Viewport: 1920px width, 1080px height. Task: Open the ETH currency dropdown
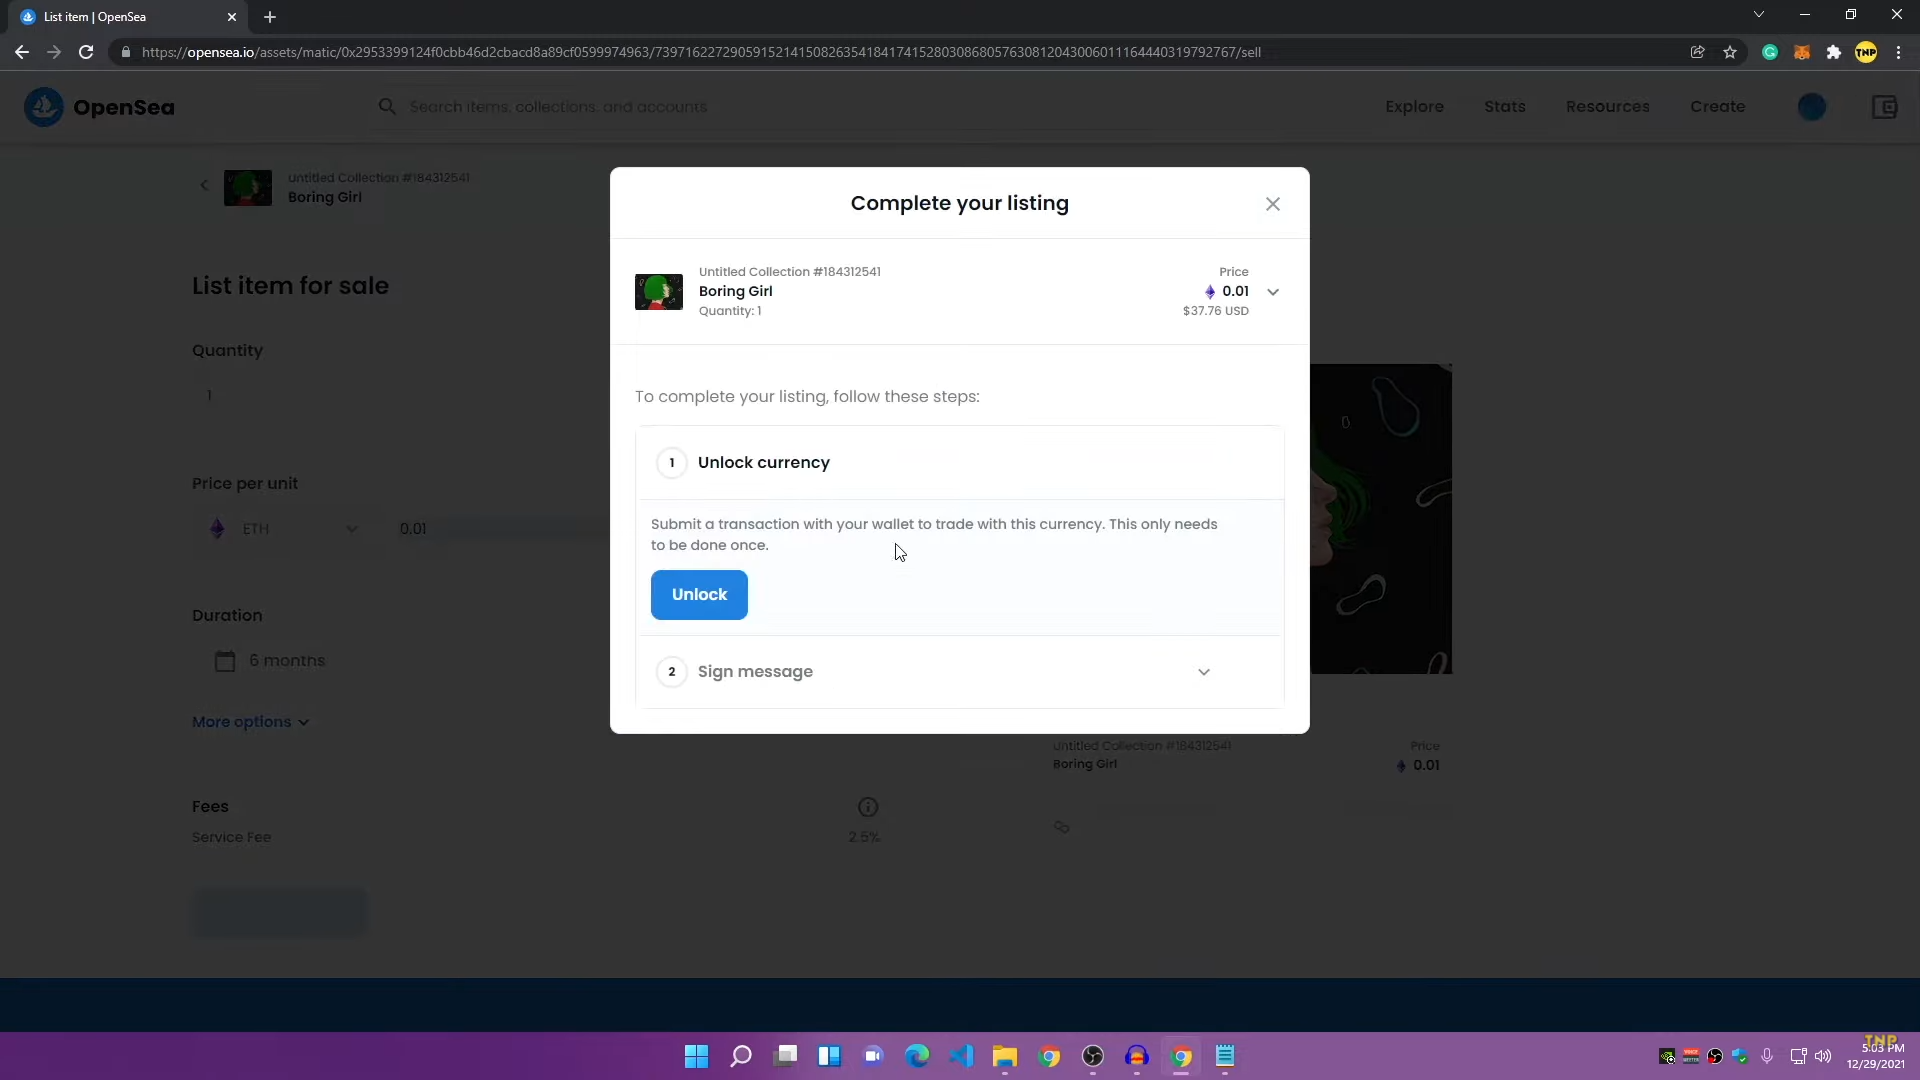click(x=285, y=529)
